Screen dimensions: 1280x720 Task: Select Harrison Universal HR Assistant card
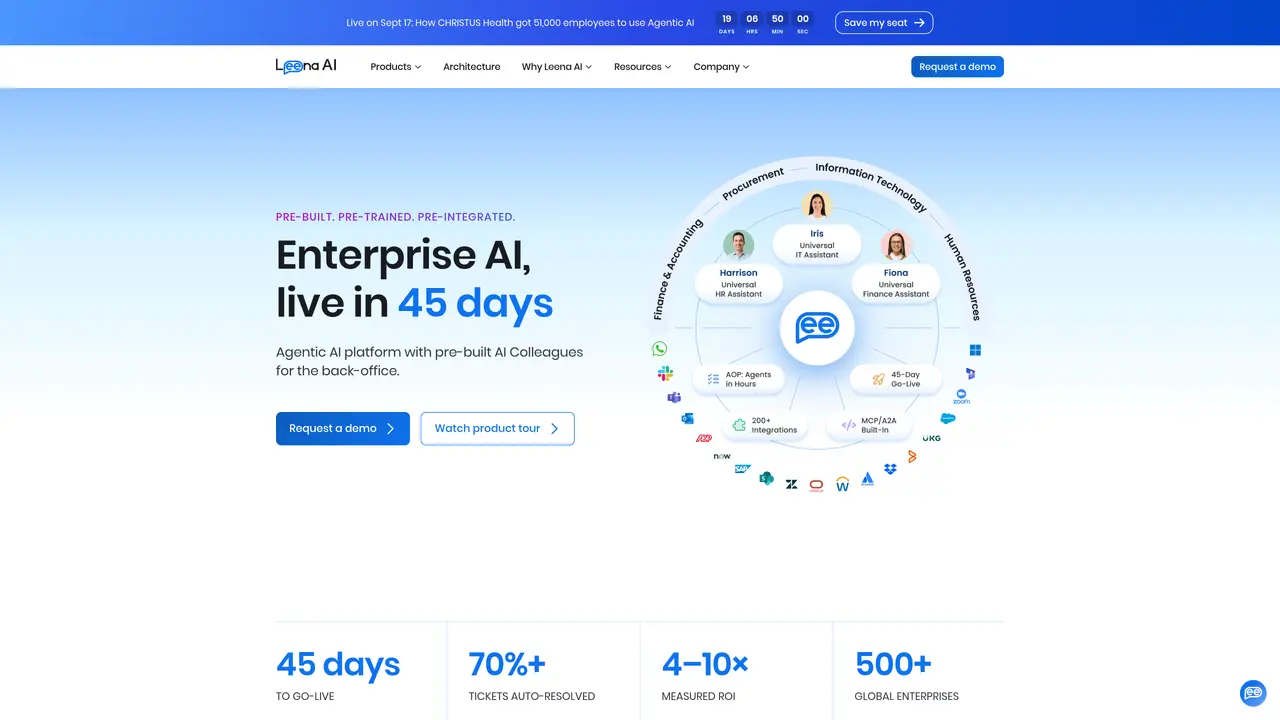click(x=739, y=283)
